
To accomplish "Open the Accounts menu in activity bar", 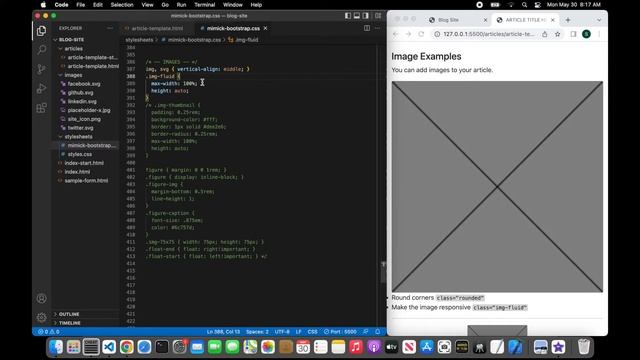I will pyautogui.click(x=41, y=298).
